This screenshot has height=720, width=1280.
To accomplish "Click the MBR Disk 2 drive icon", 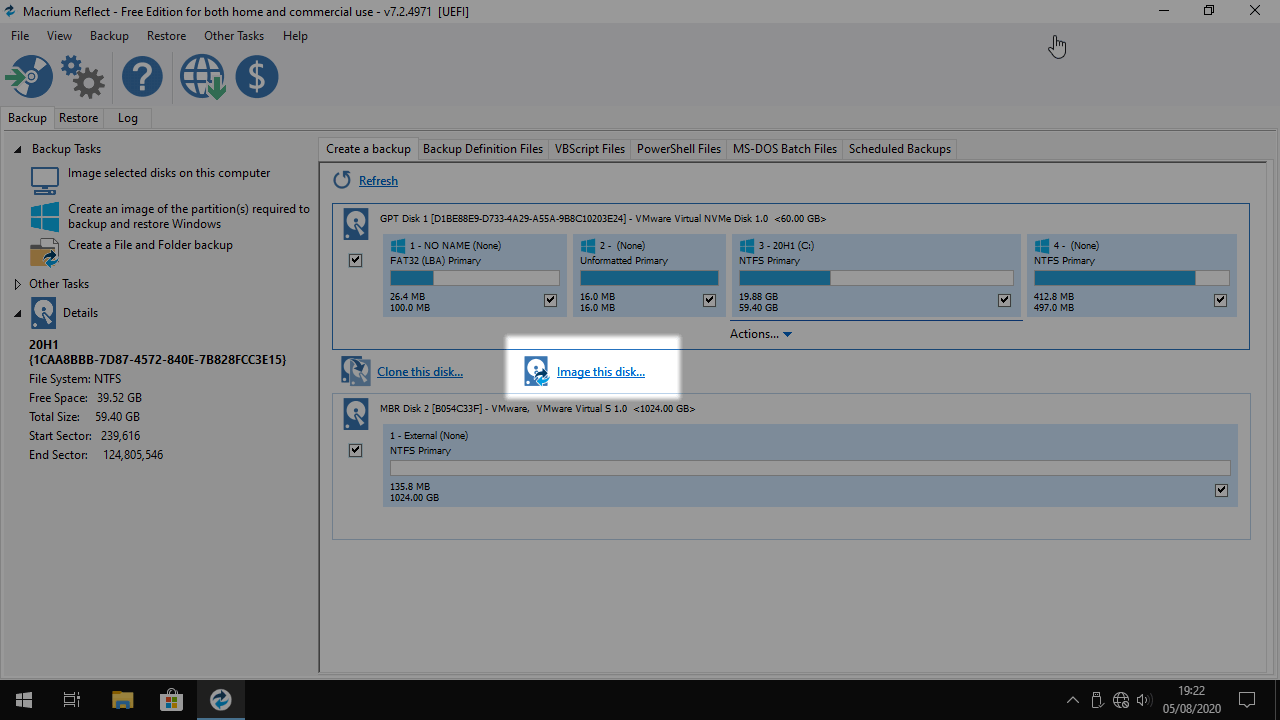I will (x=355, y=413).
